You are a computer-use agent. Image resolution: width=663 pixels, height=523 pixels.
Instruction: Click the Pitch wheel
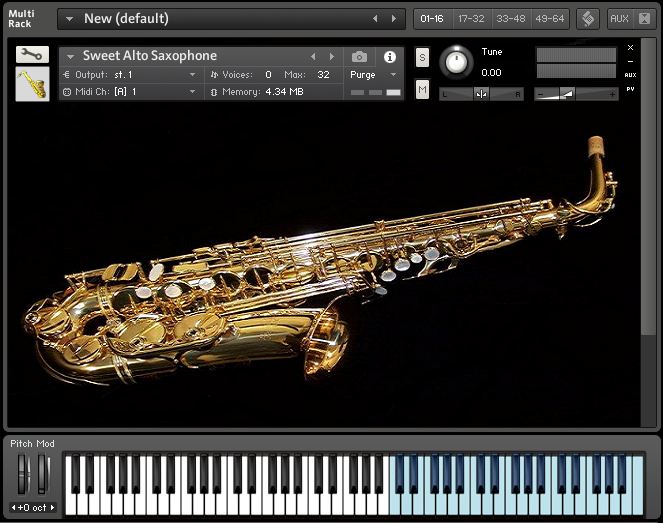click(x=23, y=474)
